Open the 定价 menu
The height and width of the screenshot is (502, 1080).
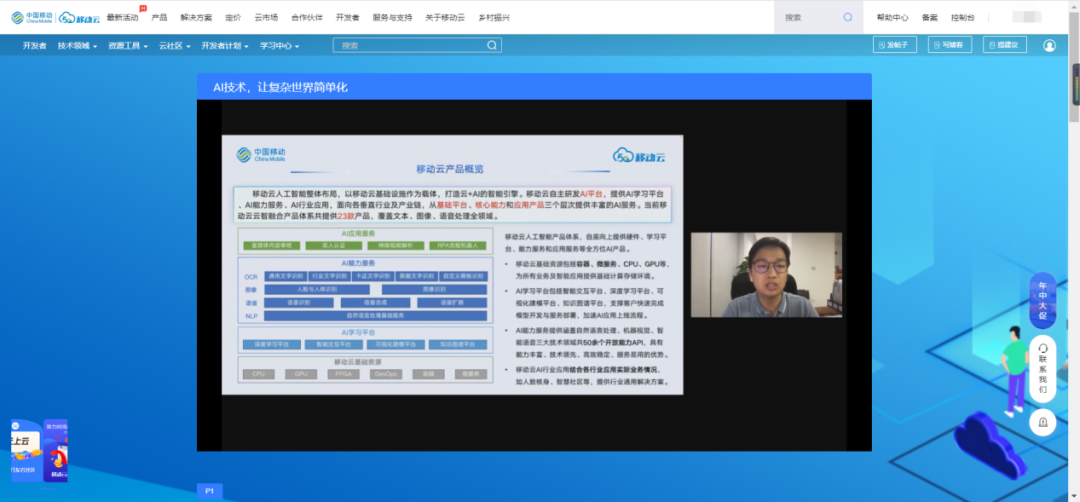(233, 17)
